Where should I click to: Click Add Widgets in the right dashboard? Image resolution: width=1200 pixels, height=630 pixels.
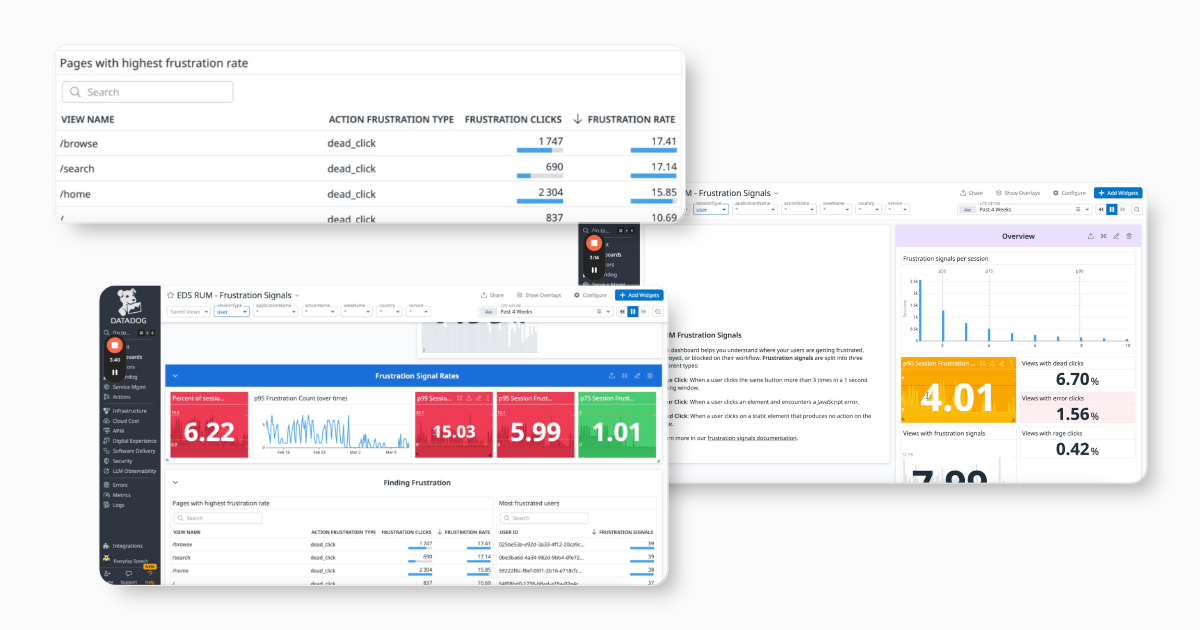coord(1117,193)
